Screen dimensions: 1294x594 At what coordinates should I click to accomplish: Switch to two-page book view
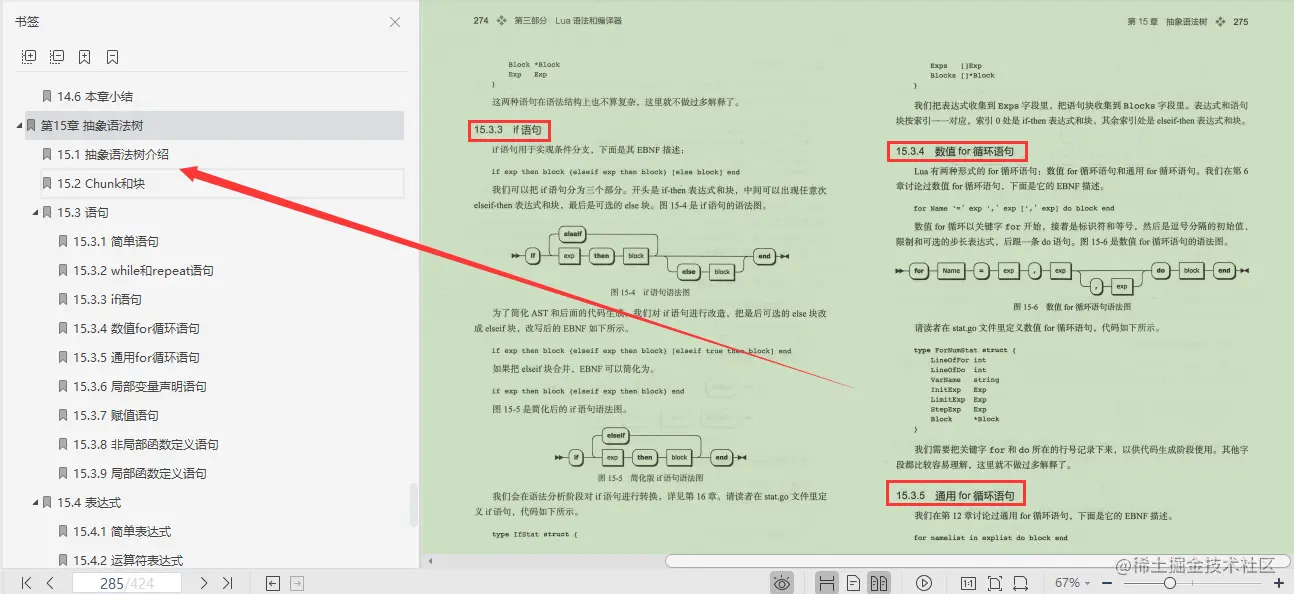tap(879, 582)
